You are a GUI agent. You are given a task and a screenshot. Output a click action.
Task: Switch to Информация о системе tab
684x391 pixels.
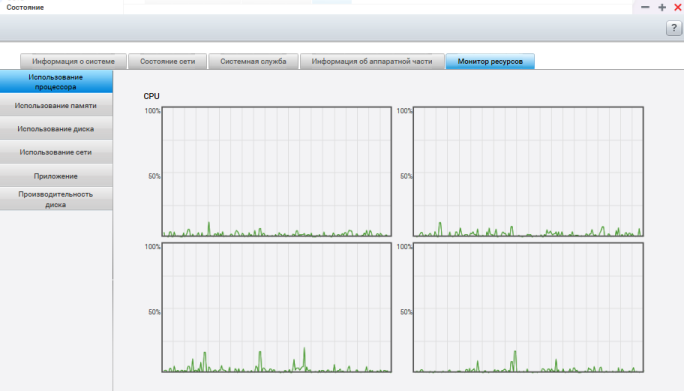[x=73, y=62]
